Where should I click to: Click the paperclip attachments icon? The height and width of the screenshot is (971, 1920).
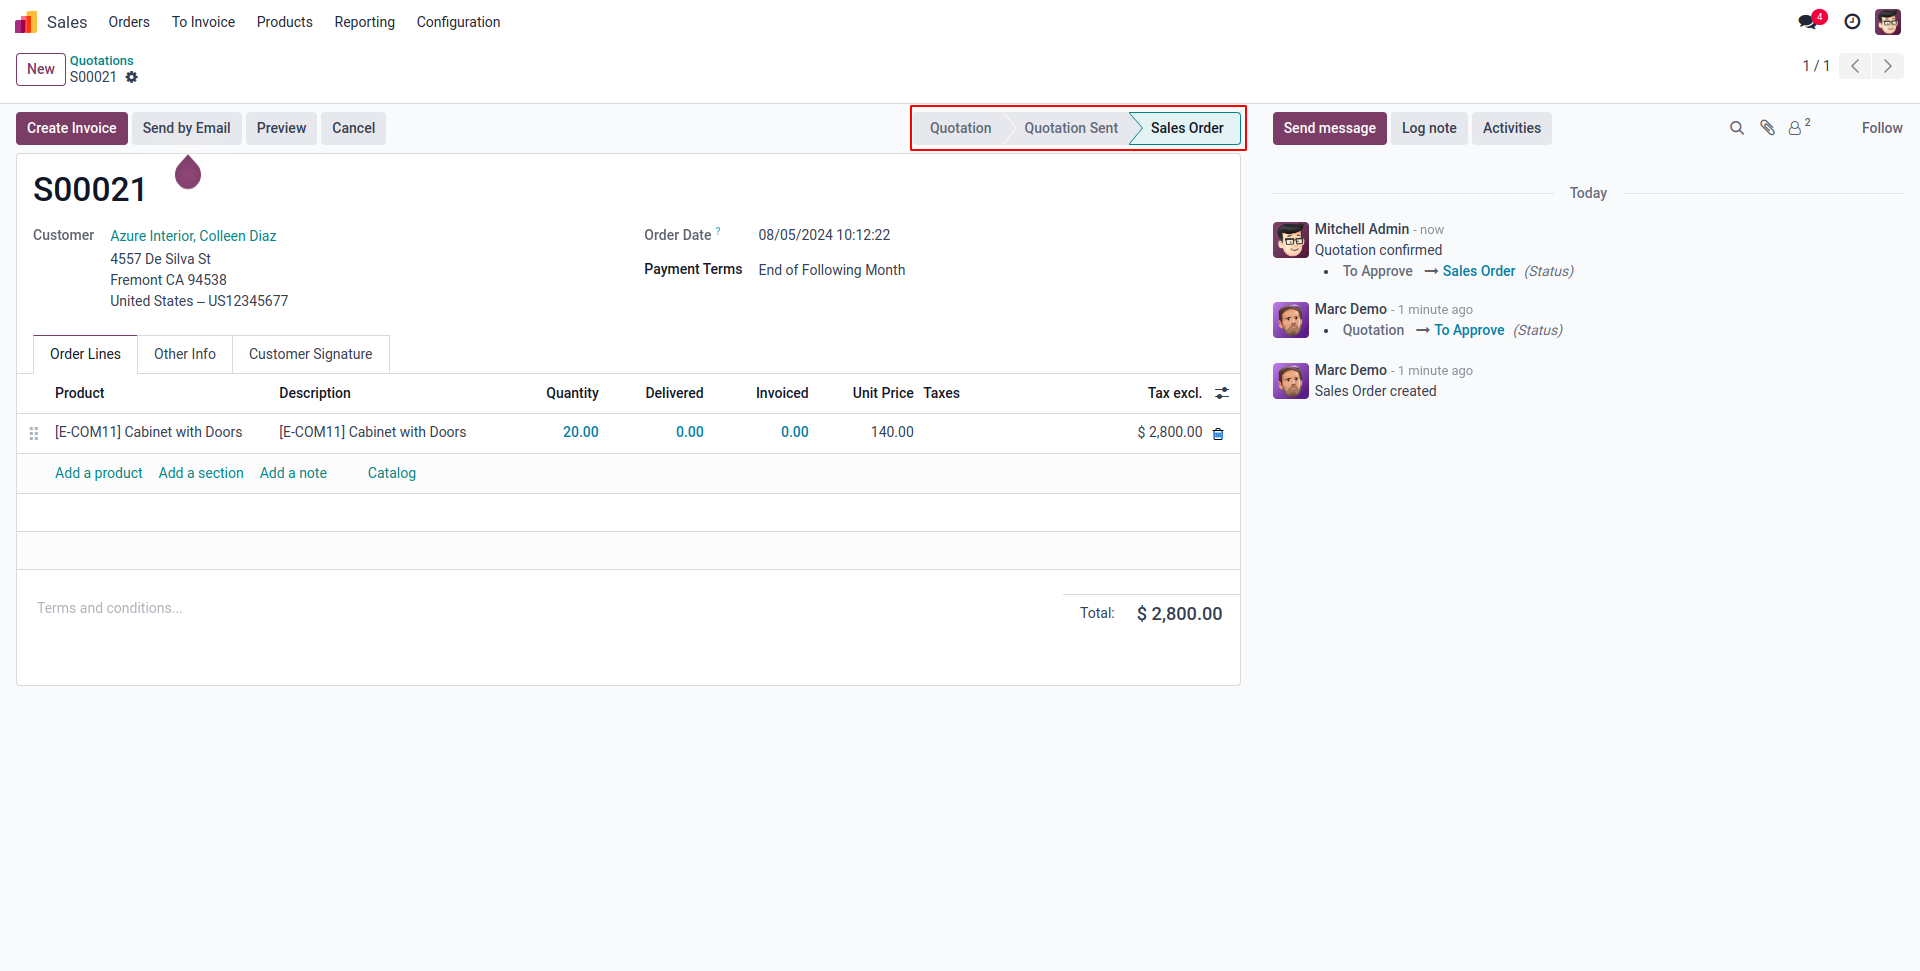(x=1768, y=128)
